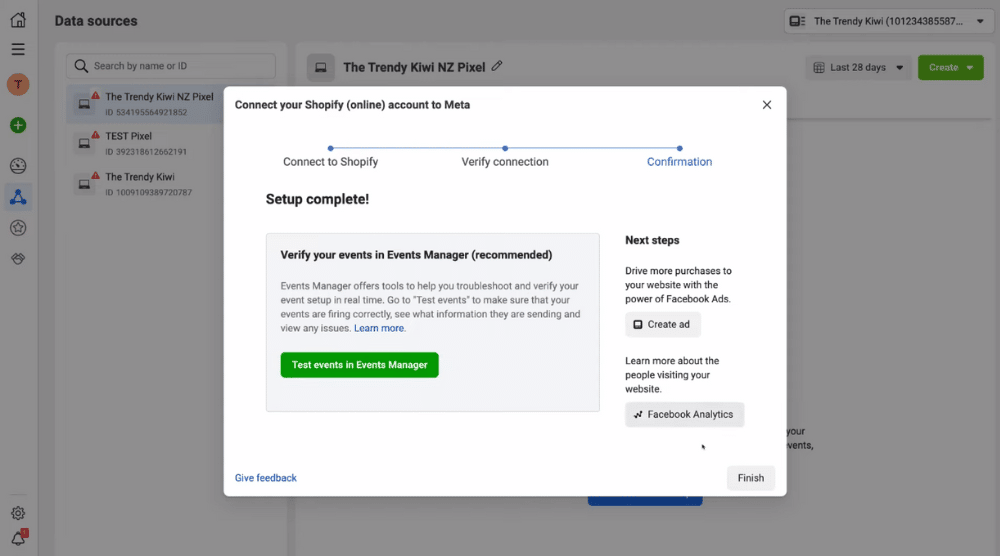Open the Partner integrations handshake icon
1000x556 pixels.
18,258
